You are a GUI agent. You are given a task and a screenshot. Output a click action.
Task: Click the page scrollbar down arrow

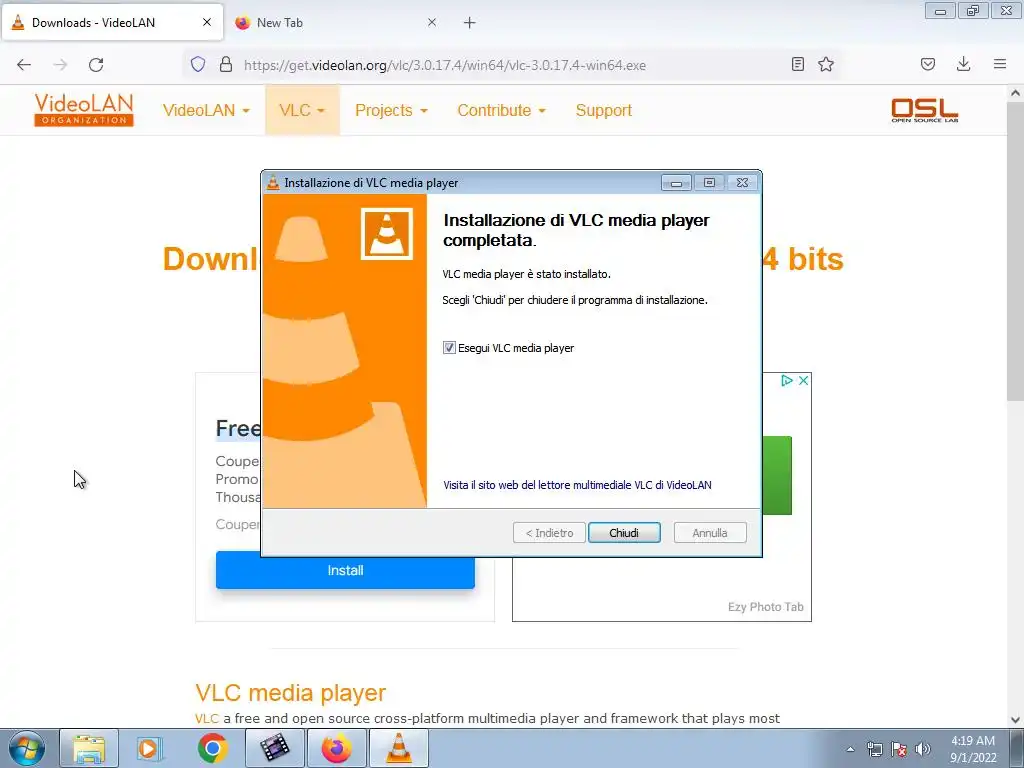(x=1015, y=720)
